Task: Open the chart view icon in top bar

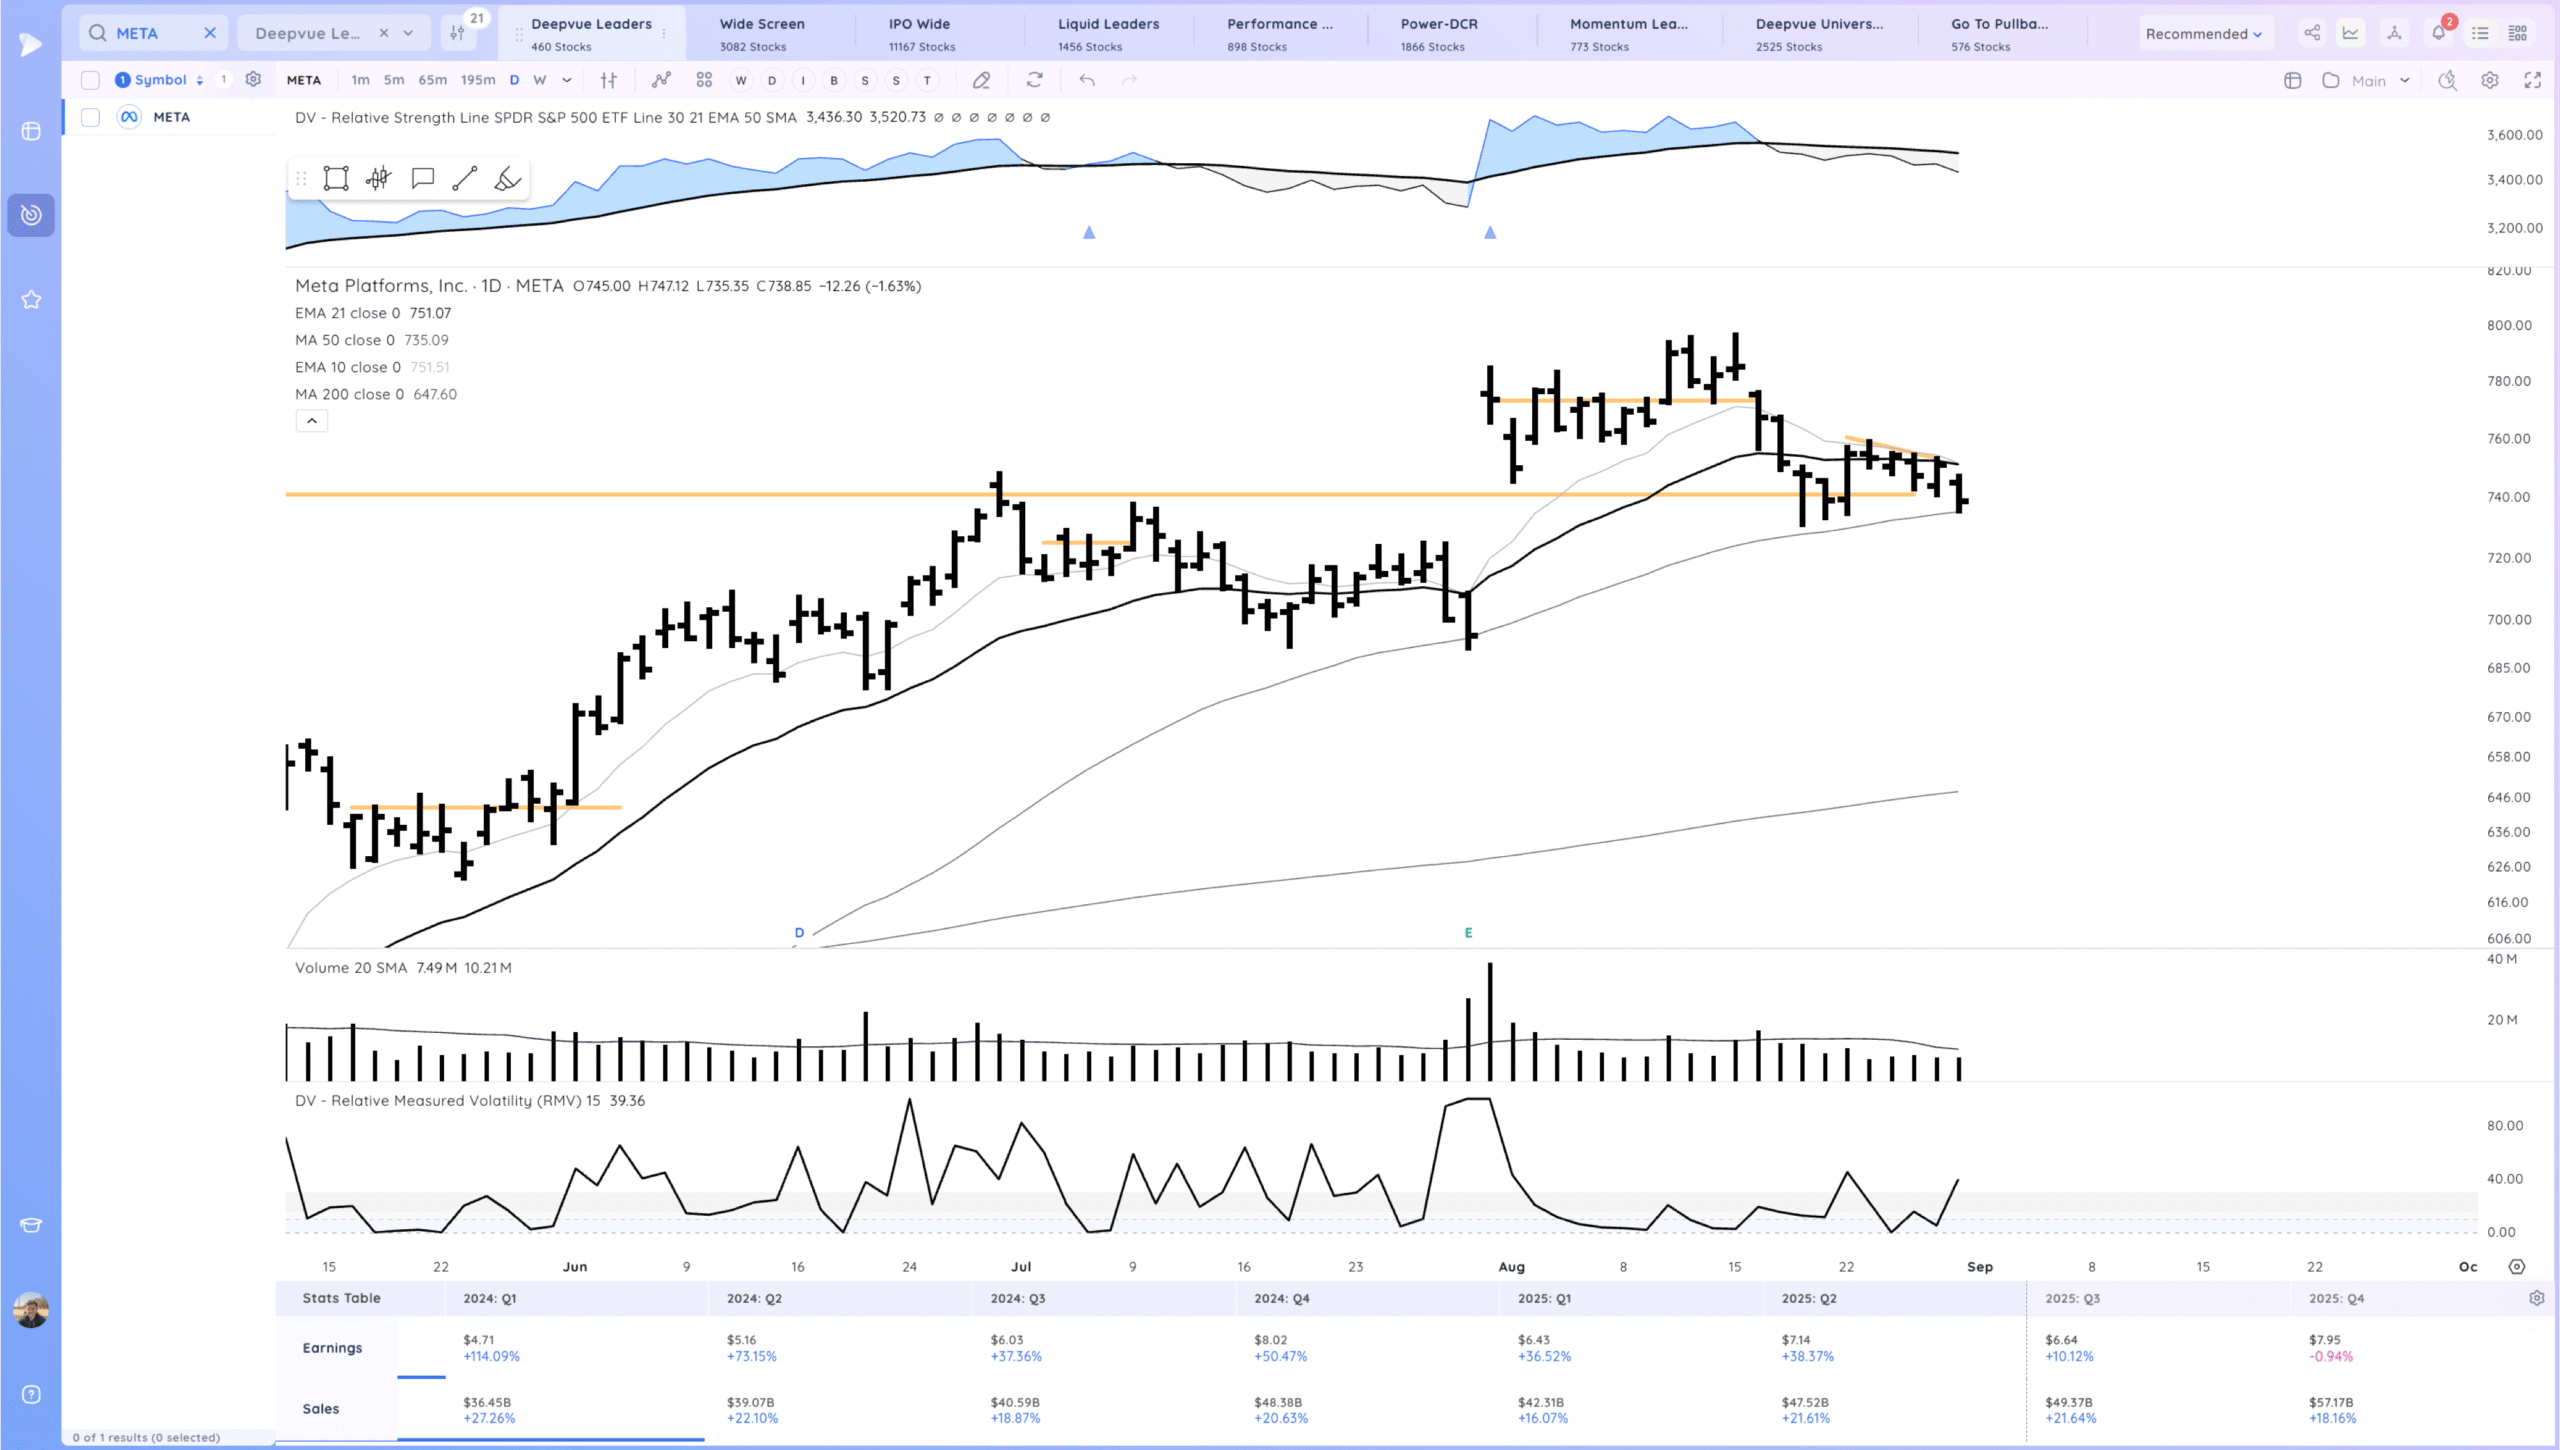Action: tap(2350, 33)
